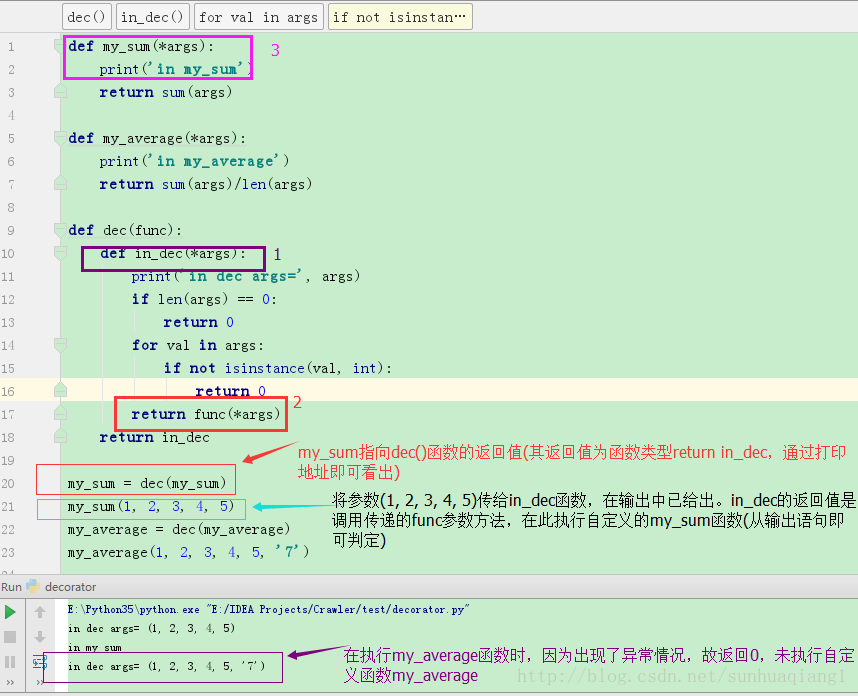Show hidden actions via Run toolbar chevron

coord(10,681)
